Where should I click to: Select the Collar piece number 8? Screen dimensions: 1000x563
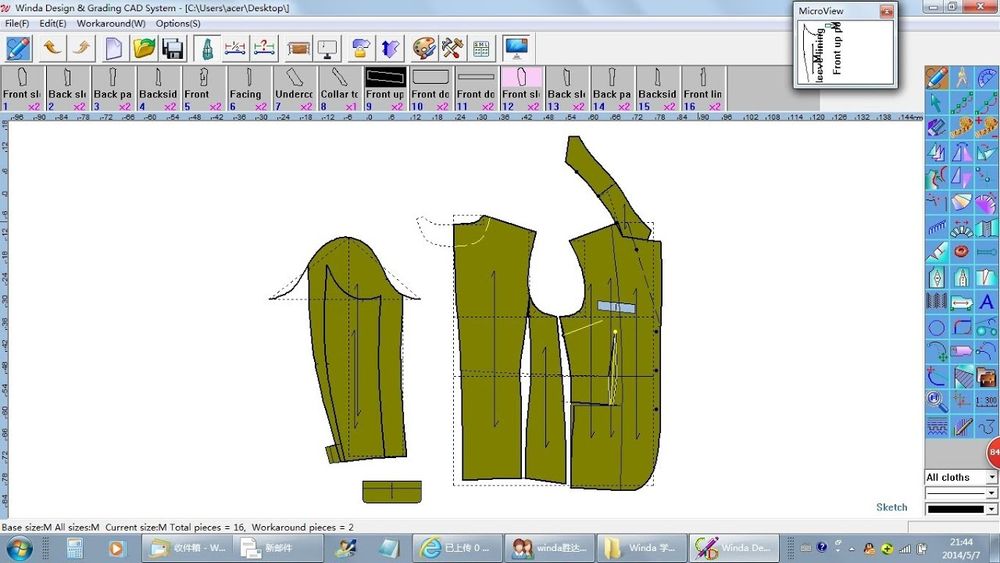(340, 89)
